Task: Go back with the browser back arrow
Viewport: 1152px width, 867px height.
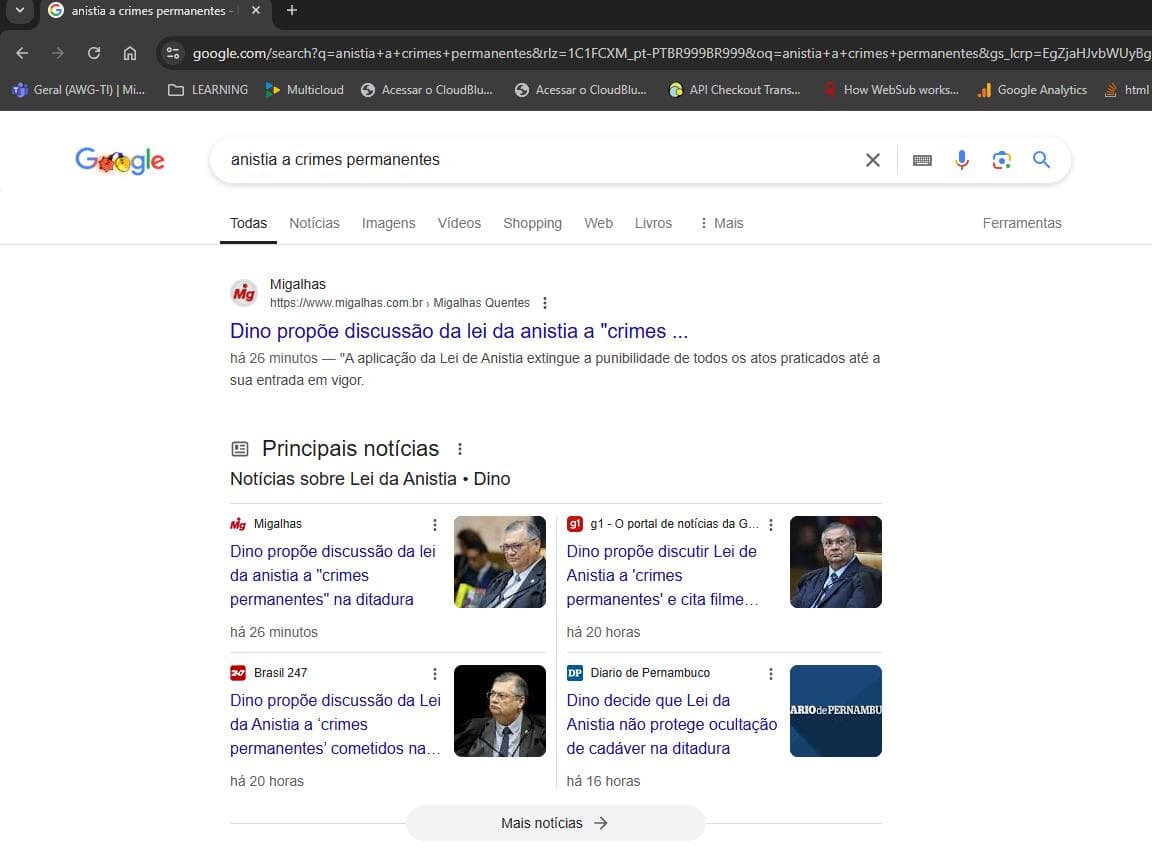Action: click(22, 53)
